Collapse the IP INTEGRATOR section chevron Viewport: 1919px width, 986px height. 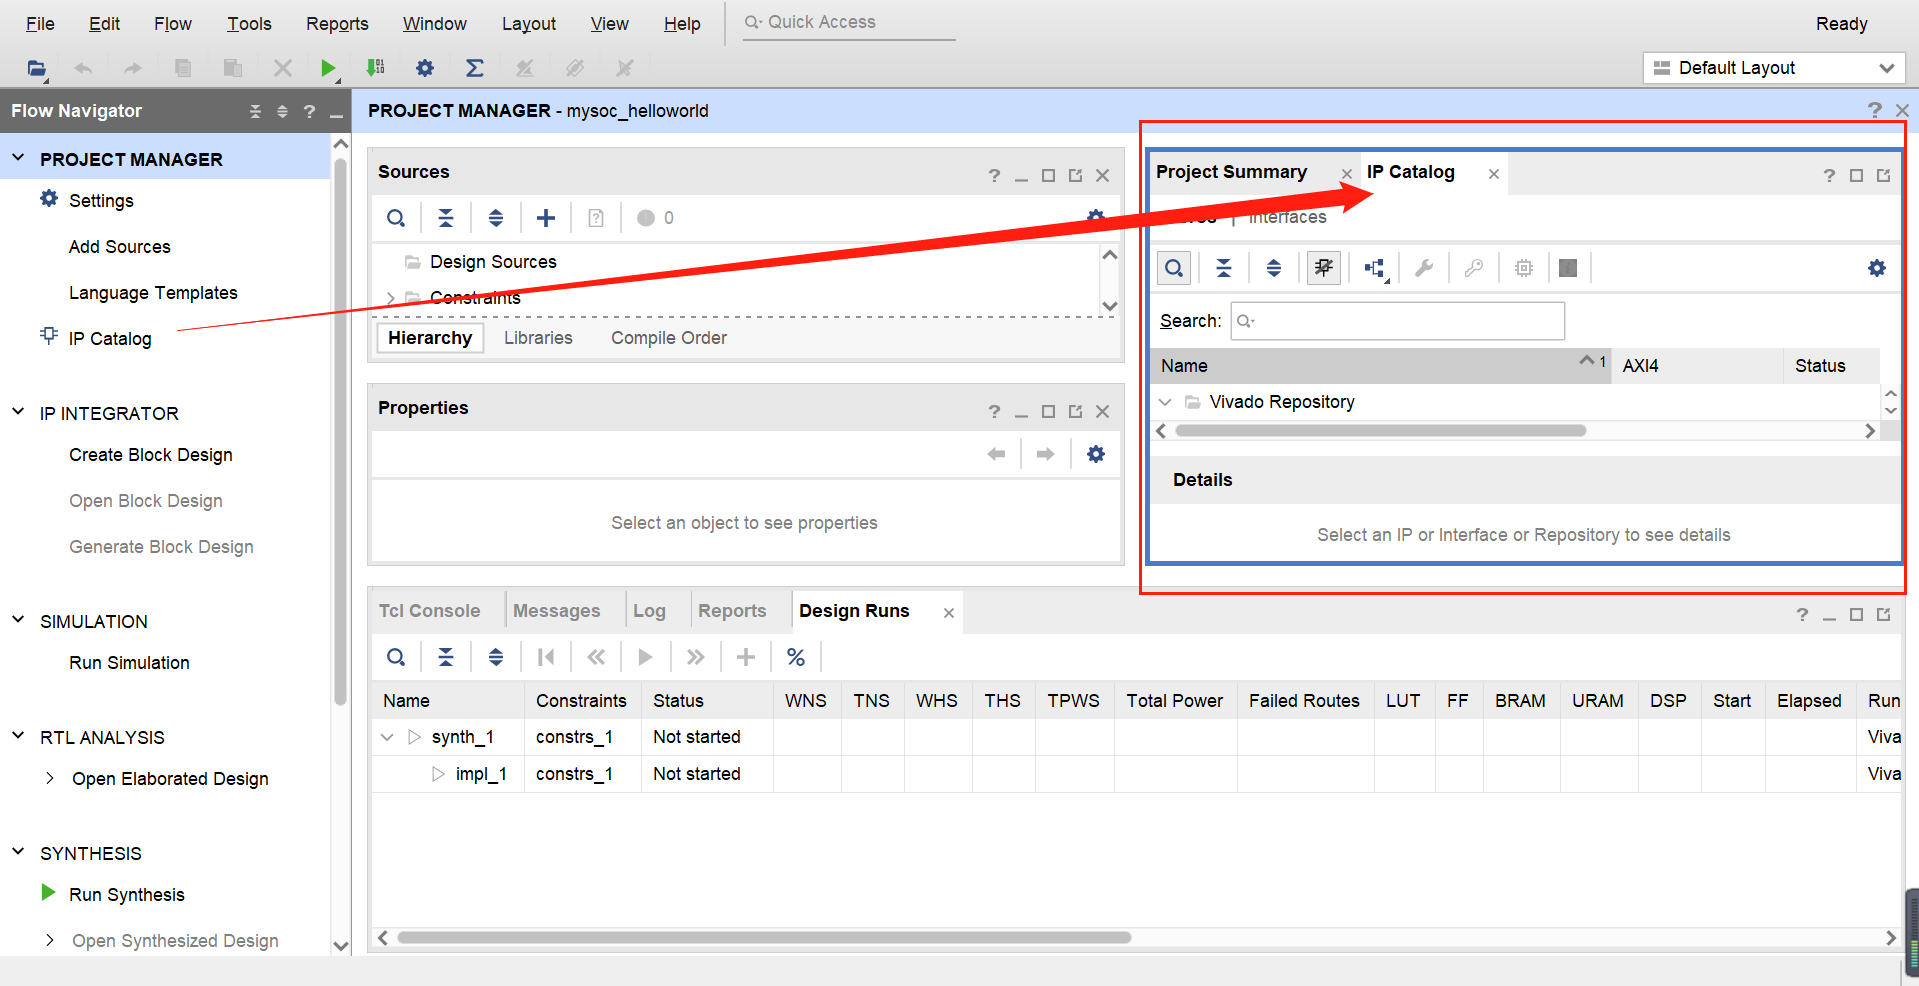(x=18, y=412)
